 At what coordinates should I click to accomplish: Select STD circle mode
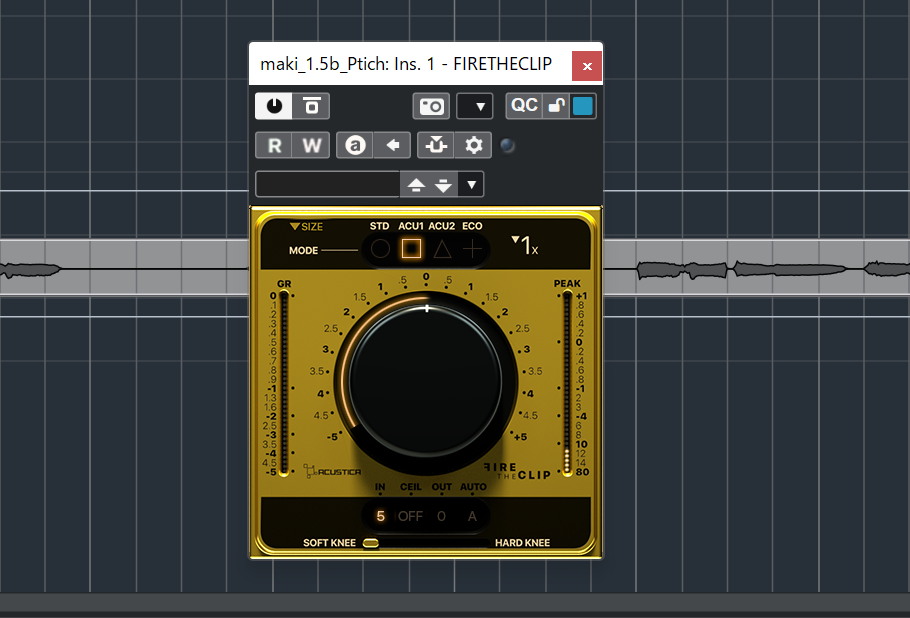coord(380,249)
